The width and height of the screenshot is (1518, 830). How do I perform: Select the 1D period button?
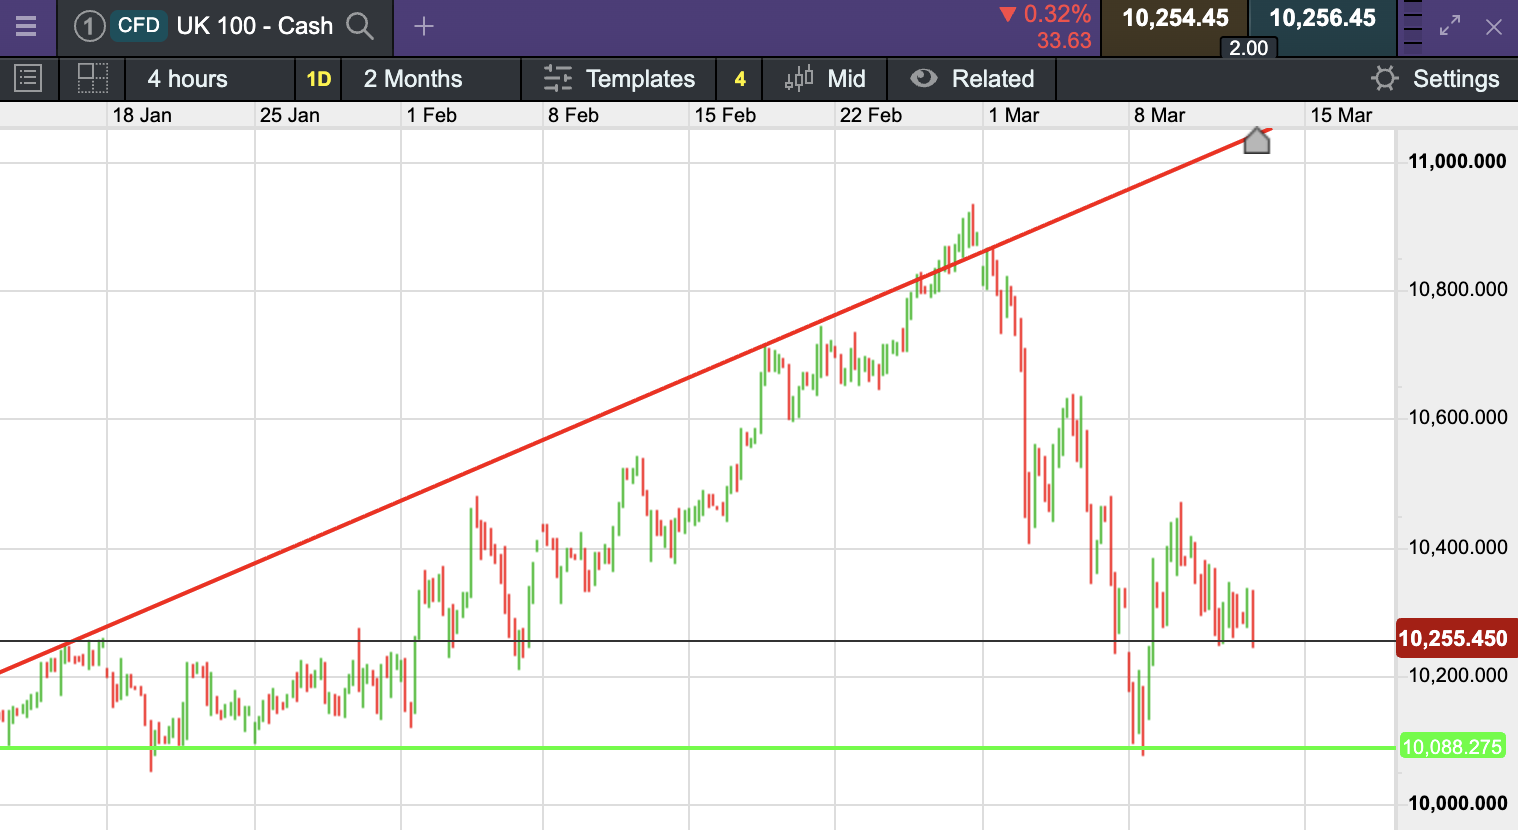[318, 79]
